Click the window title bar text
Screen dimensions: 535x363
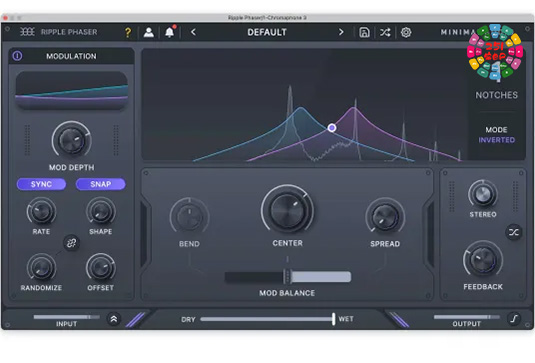267,17
